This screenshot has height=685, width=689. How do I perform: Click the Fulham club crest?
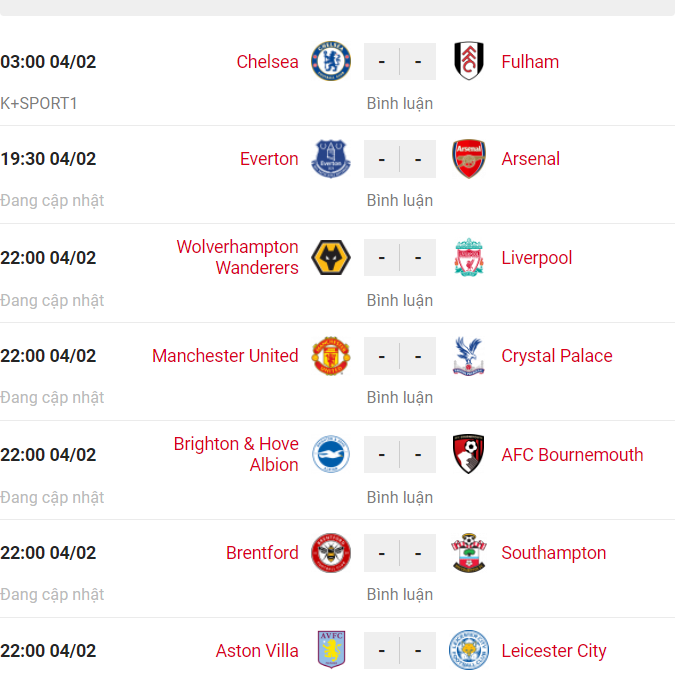469,61
